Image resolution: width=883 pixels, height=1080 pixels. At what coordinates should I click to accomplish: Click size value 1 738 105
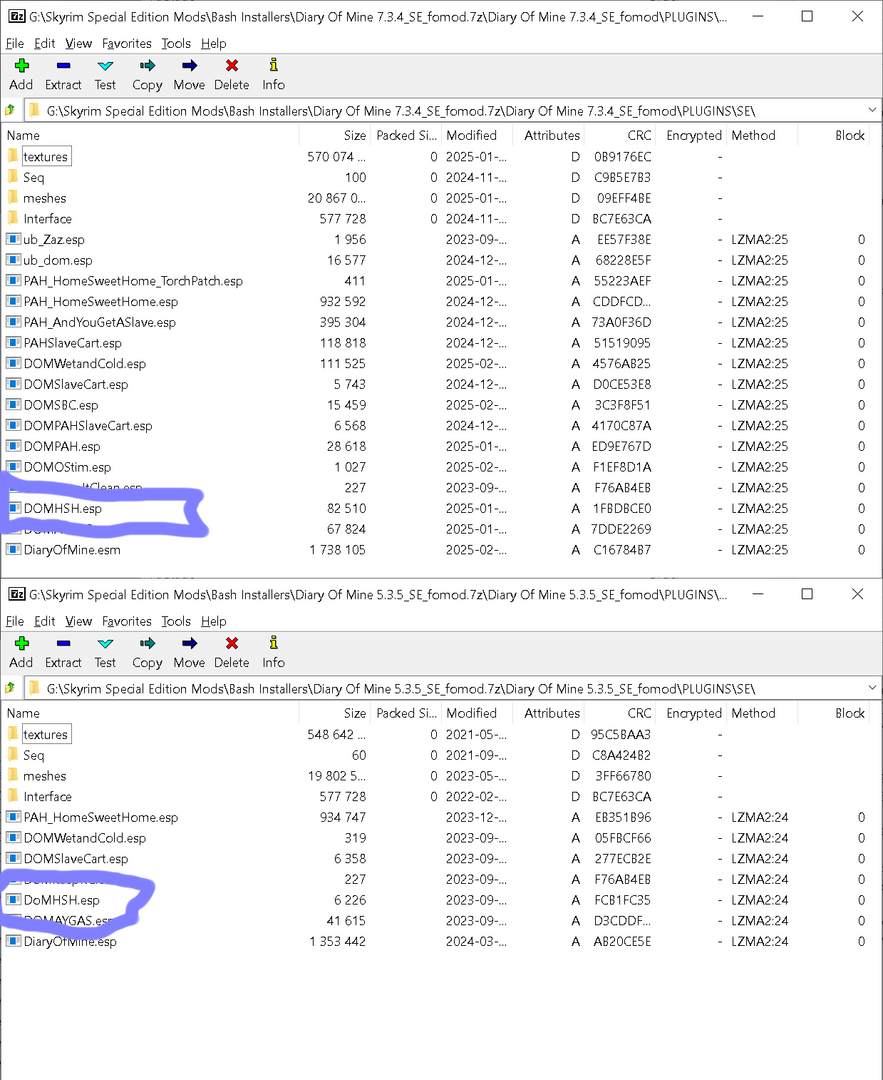[x=337, y=550]
